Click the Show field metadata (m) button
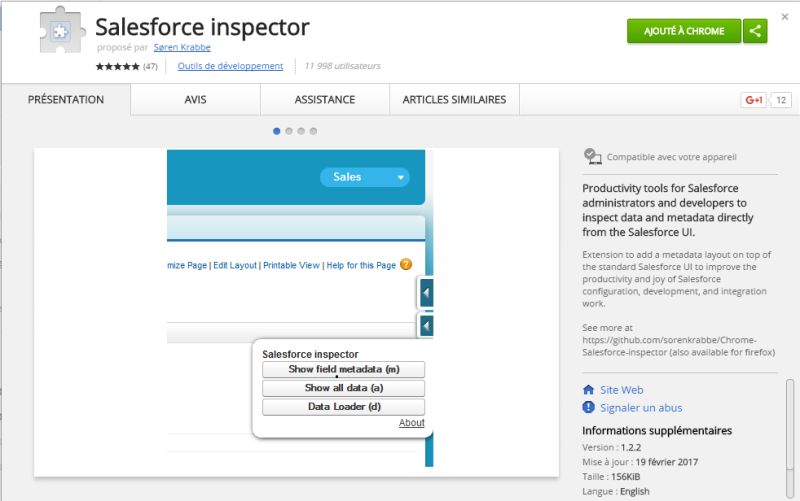Screen dimensions: 800x501 tap(343, 369)
